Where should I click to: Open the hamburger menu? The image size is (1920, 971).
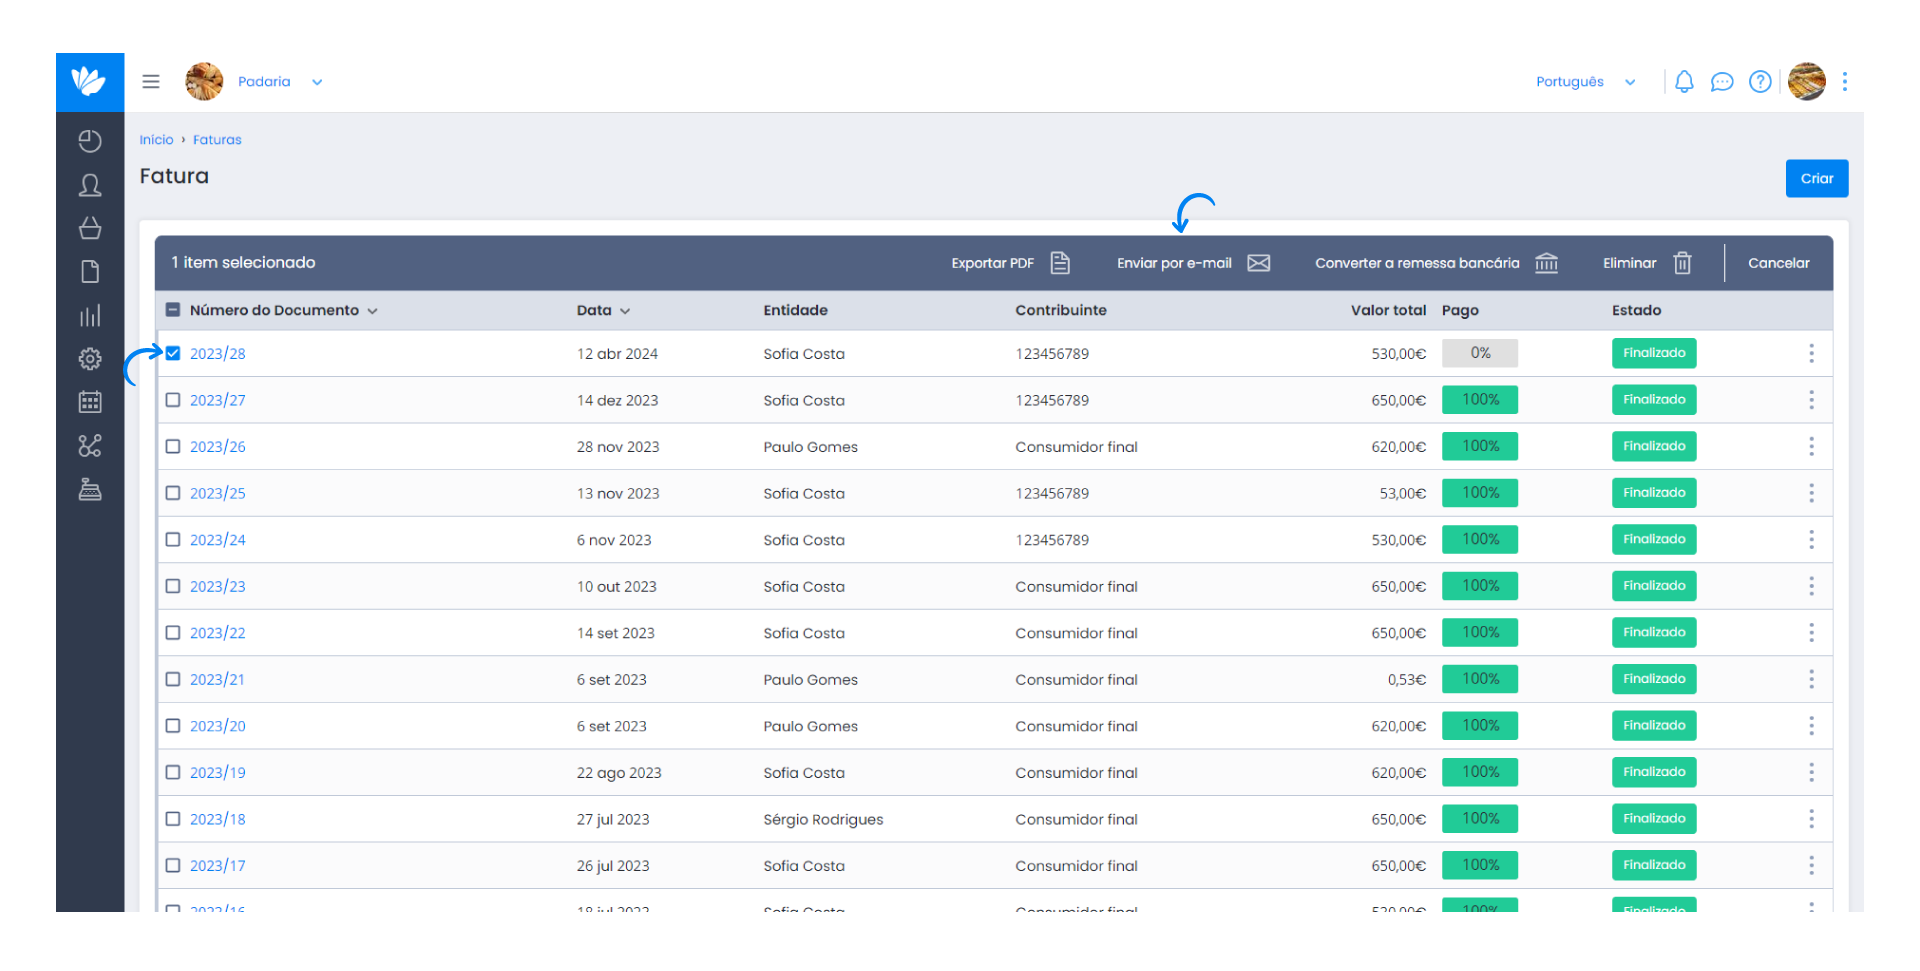click(x=151, y=82)
